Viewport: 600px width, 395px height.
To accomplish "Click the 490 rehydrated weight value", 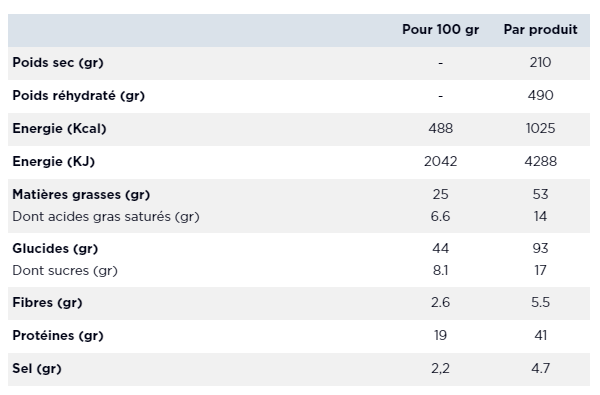I will pos(540,96).
